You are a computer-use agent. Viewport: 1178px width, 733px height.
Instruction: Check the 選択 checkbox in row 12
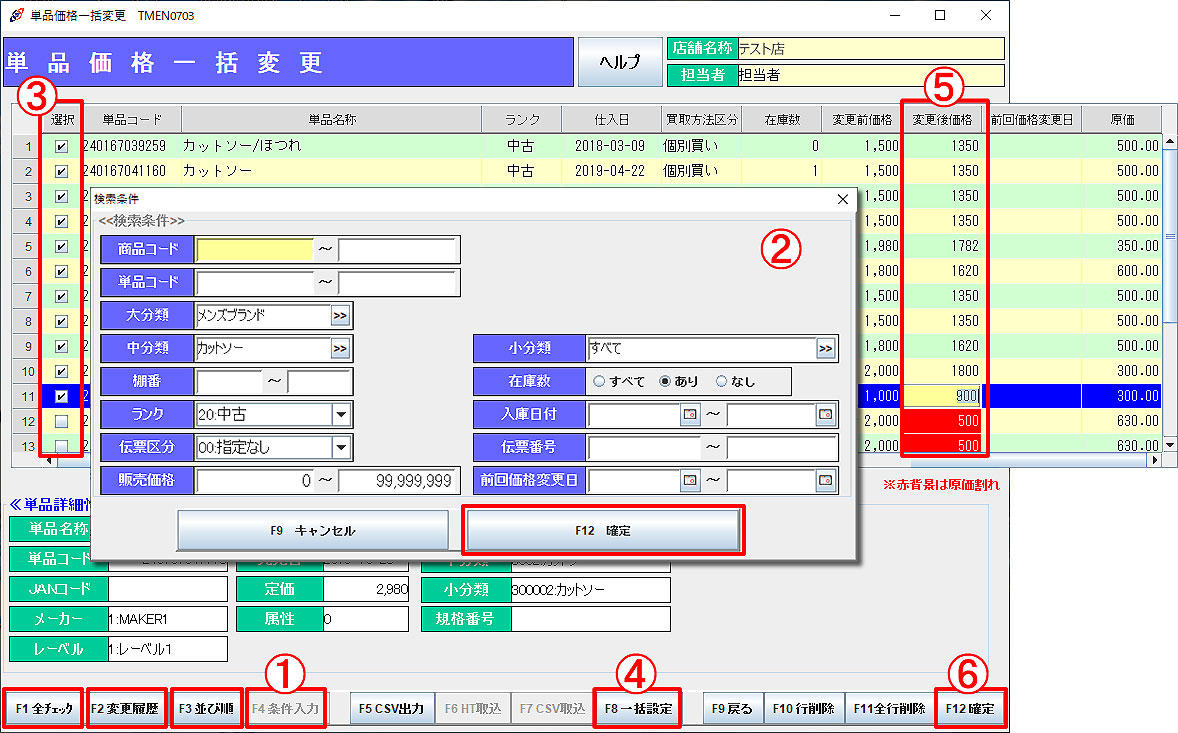pyautogui.click(x=61, y=421)
